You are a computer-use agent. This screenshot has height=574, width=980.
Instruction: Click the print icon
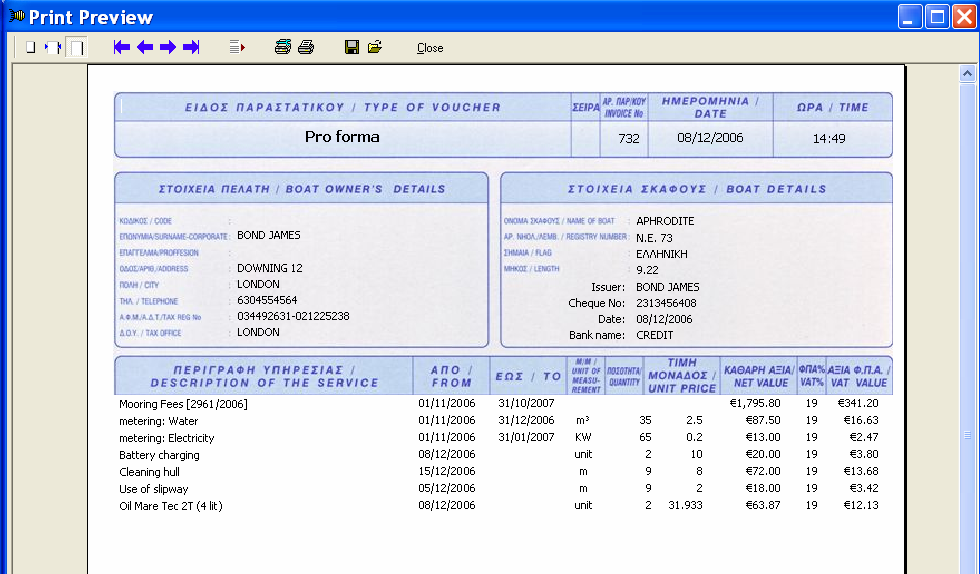tap(306, 47)
